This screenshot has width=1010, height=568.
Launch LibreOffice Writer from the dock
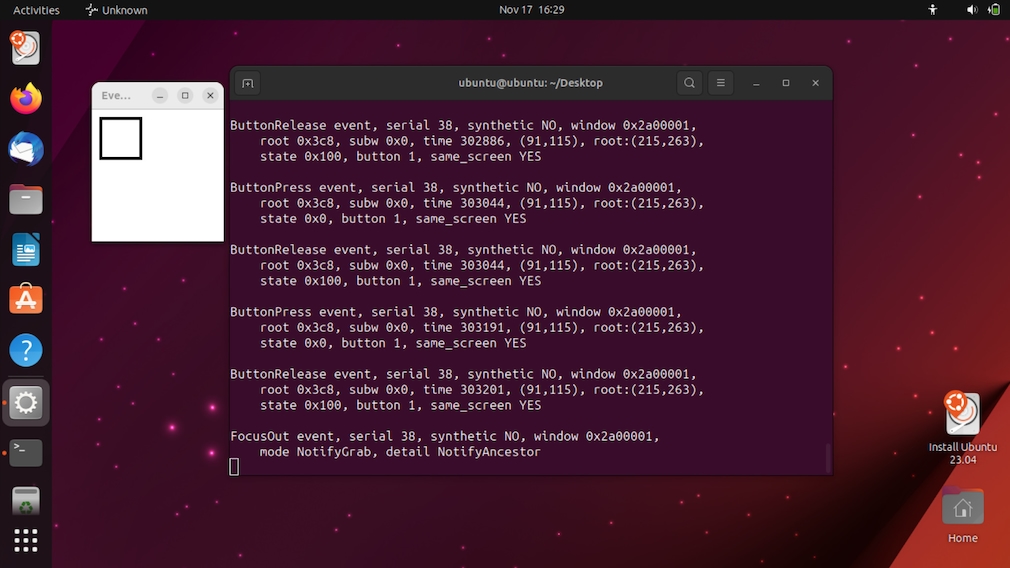26,250
